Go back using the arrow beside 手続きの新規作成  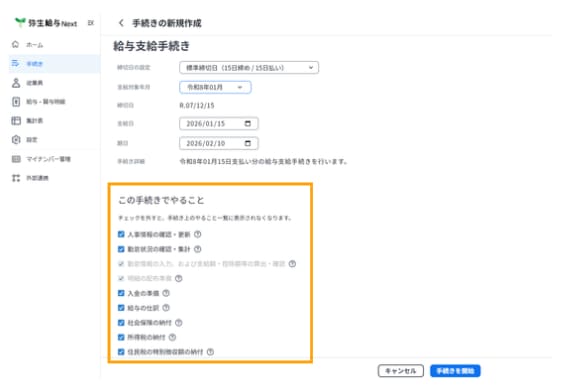pos(121,23)
